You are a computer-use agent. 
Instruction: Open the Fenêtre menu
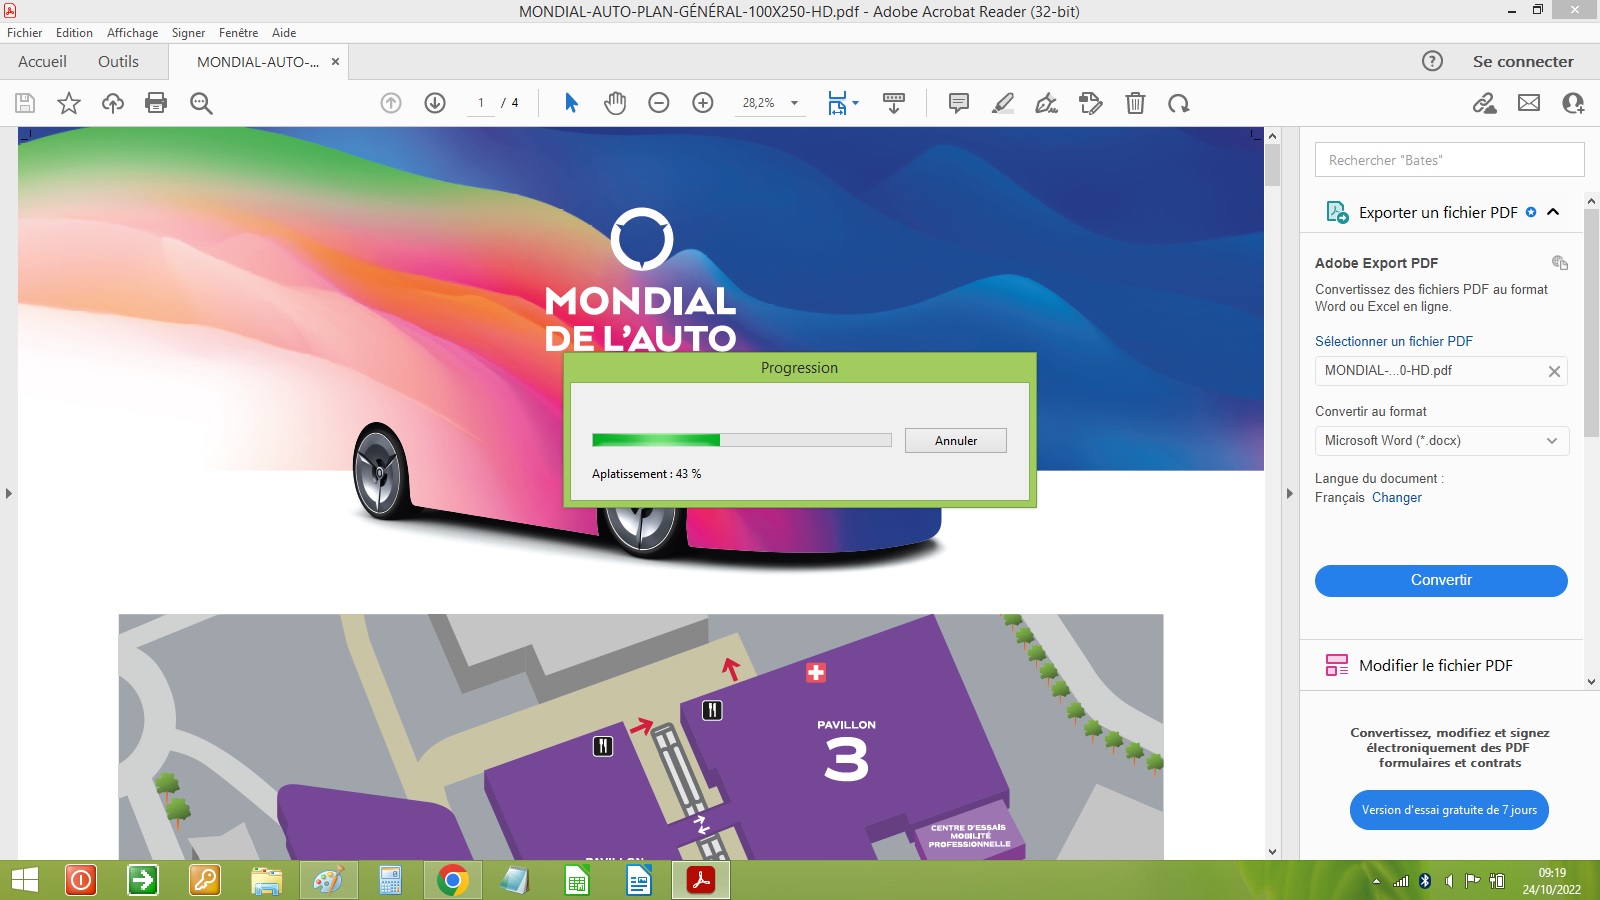pyautogui.click(x=238, y=33)
